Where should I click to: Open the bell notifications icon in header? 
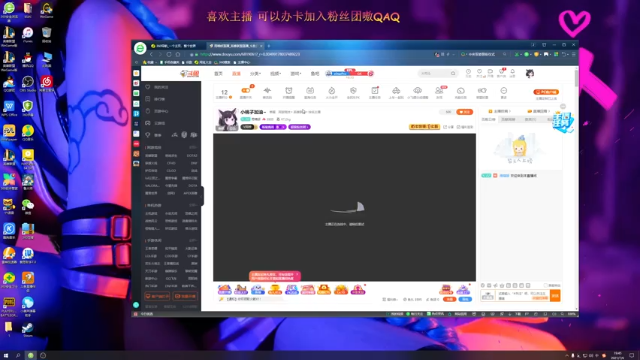(513, 72)
